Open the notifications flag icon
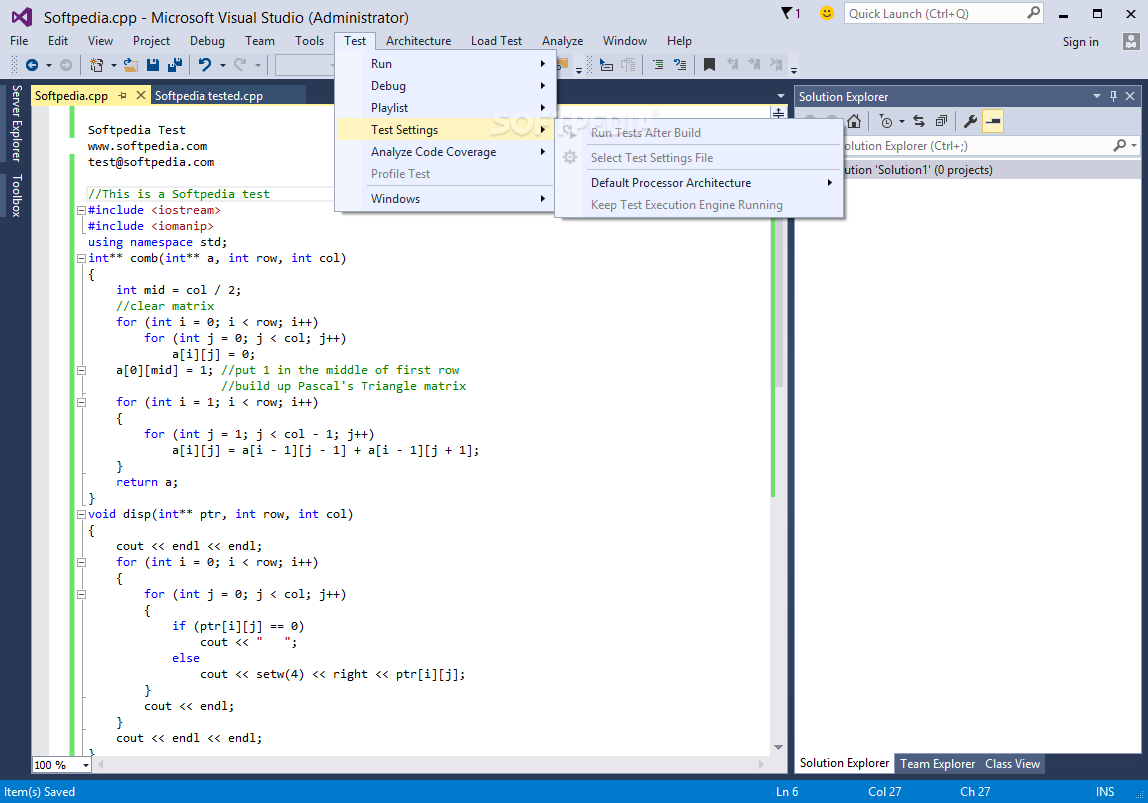 click(787, 13)
